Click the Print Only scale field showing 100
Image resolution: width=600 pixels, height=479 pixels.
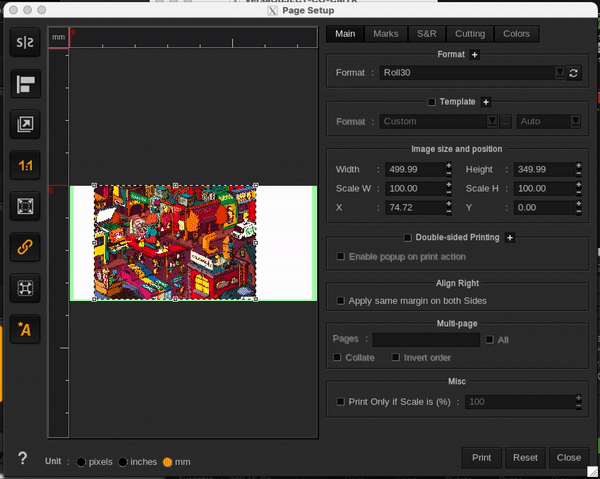[x=520, y=402]
